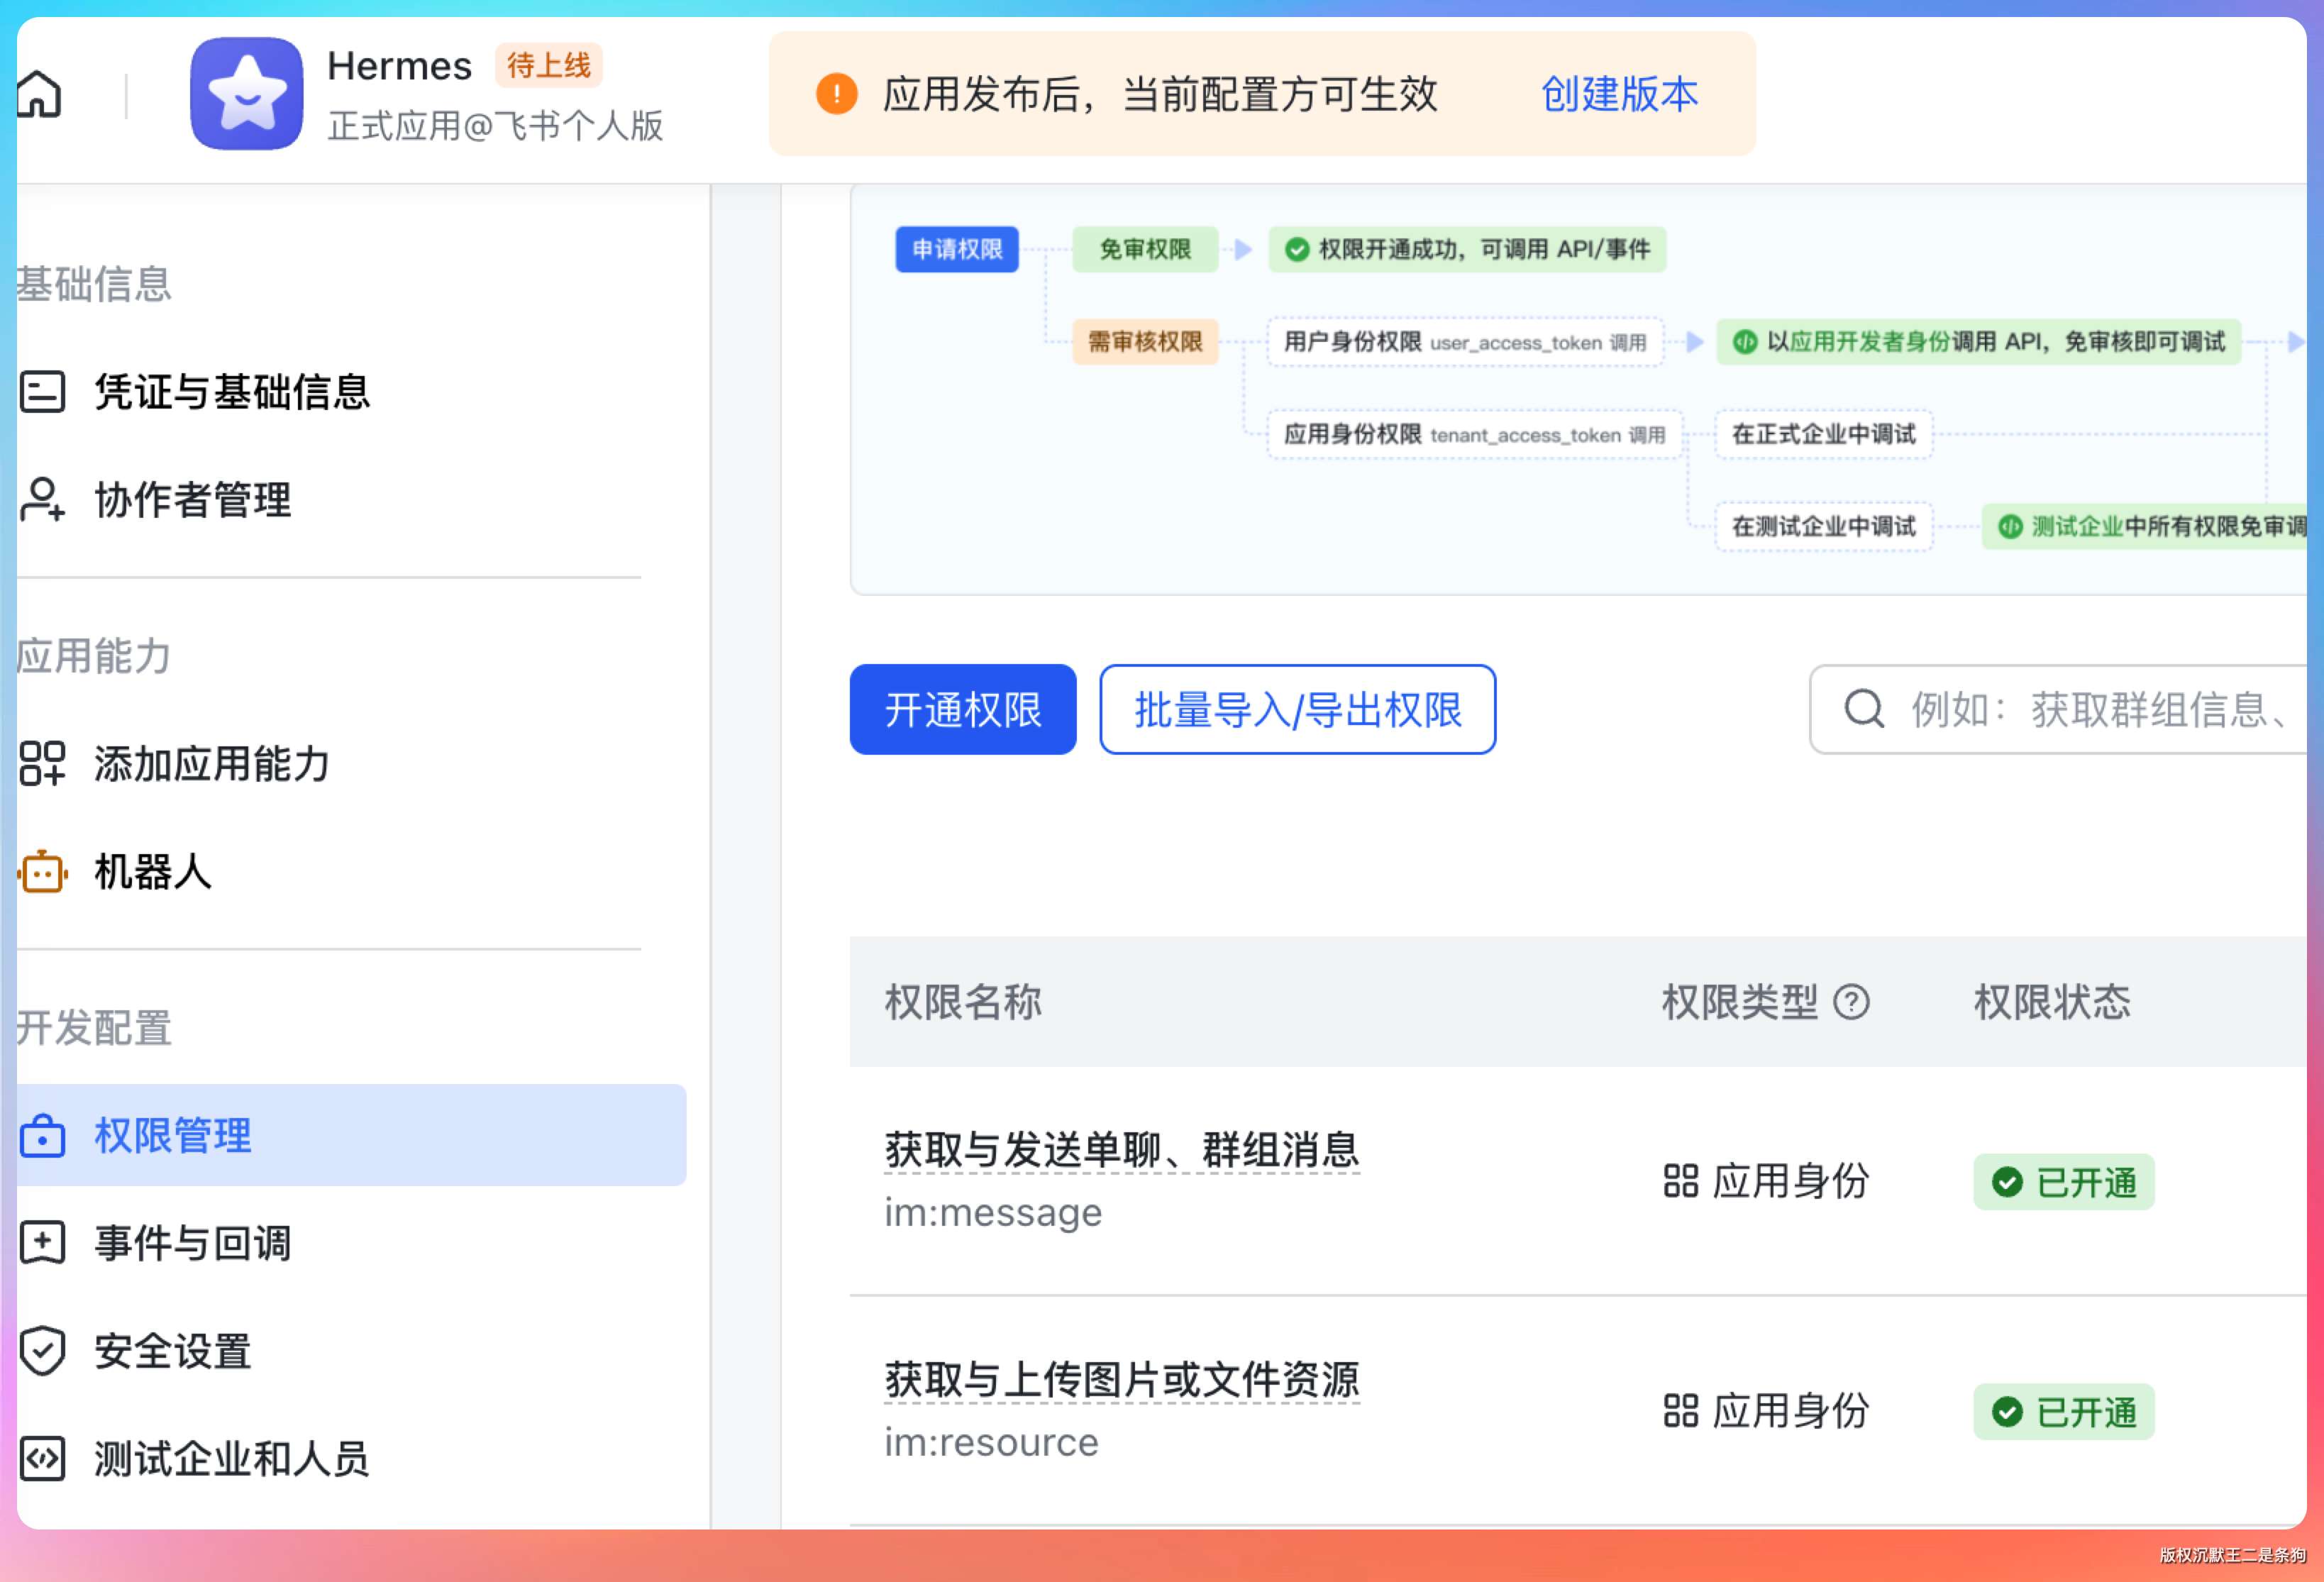The height and width of the screenshot is (1582, 2324).
Task: Open 凭证与基础信息 in sidebar
Action: 231,392
